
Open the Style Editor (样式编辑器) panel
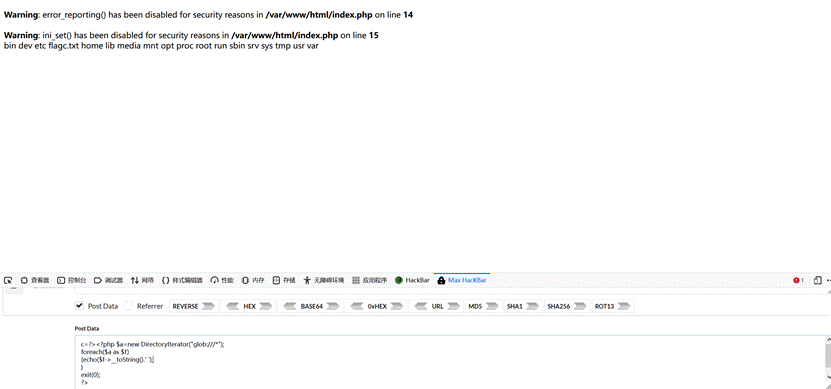pyautogui.click(x=182, y=280)
